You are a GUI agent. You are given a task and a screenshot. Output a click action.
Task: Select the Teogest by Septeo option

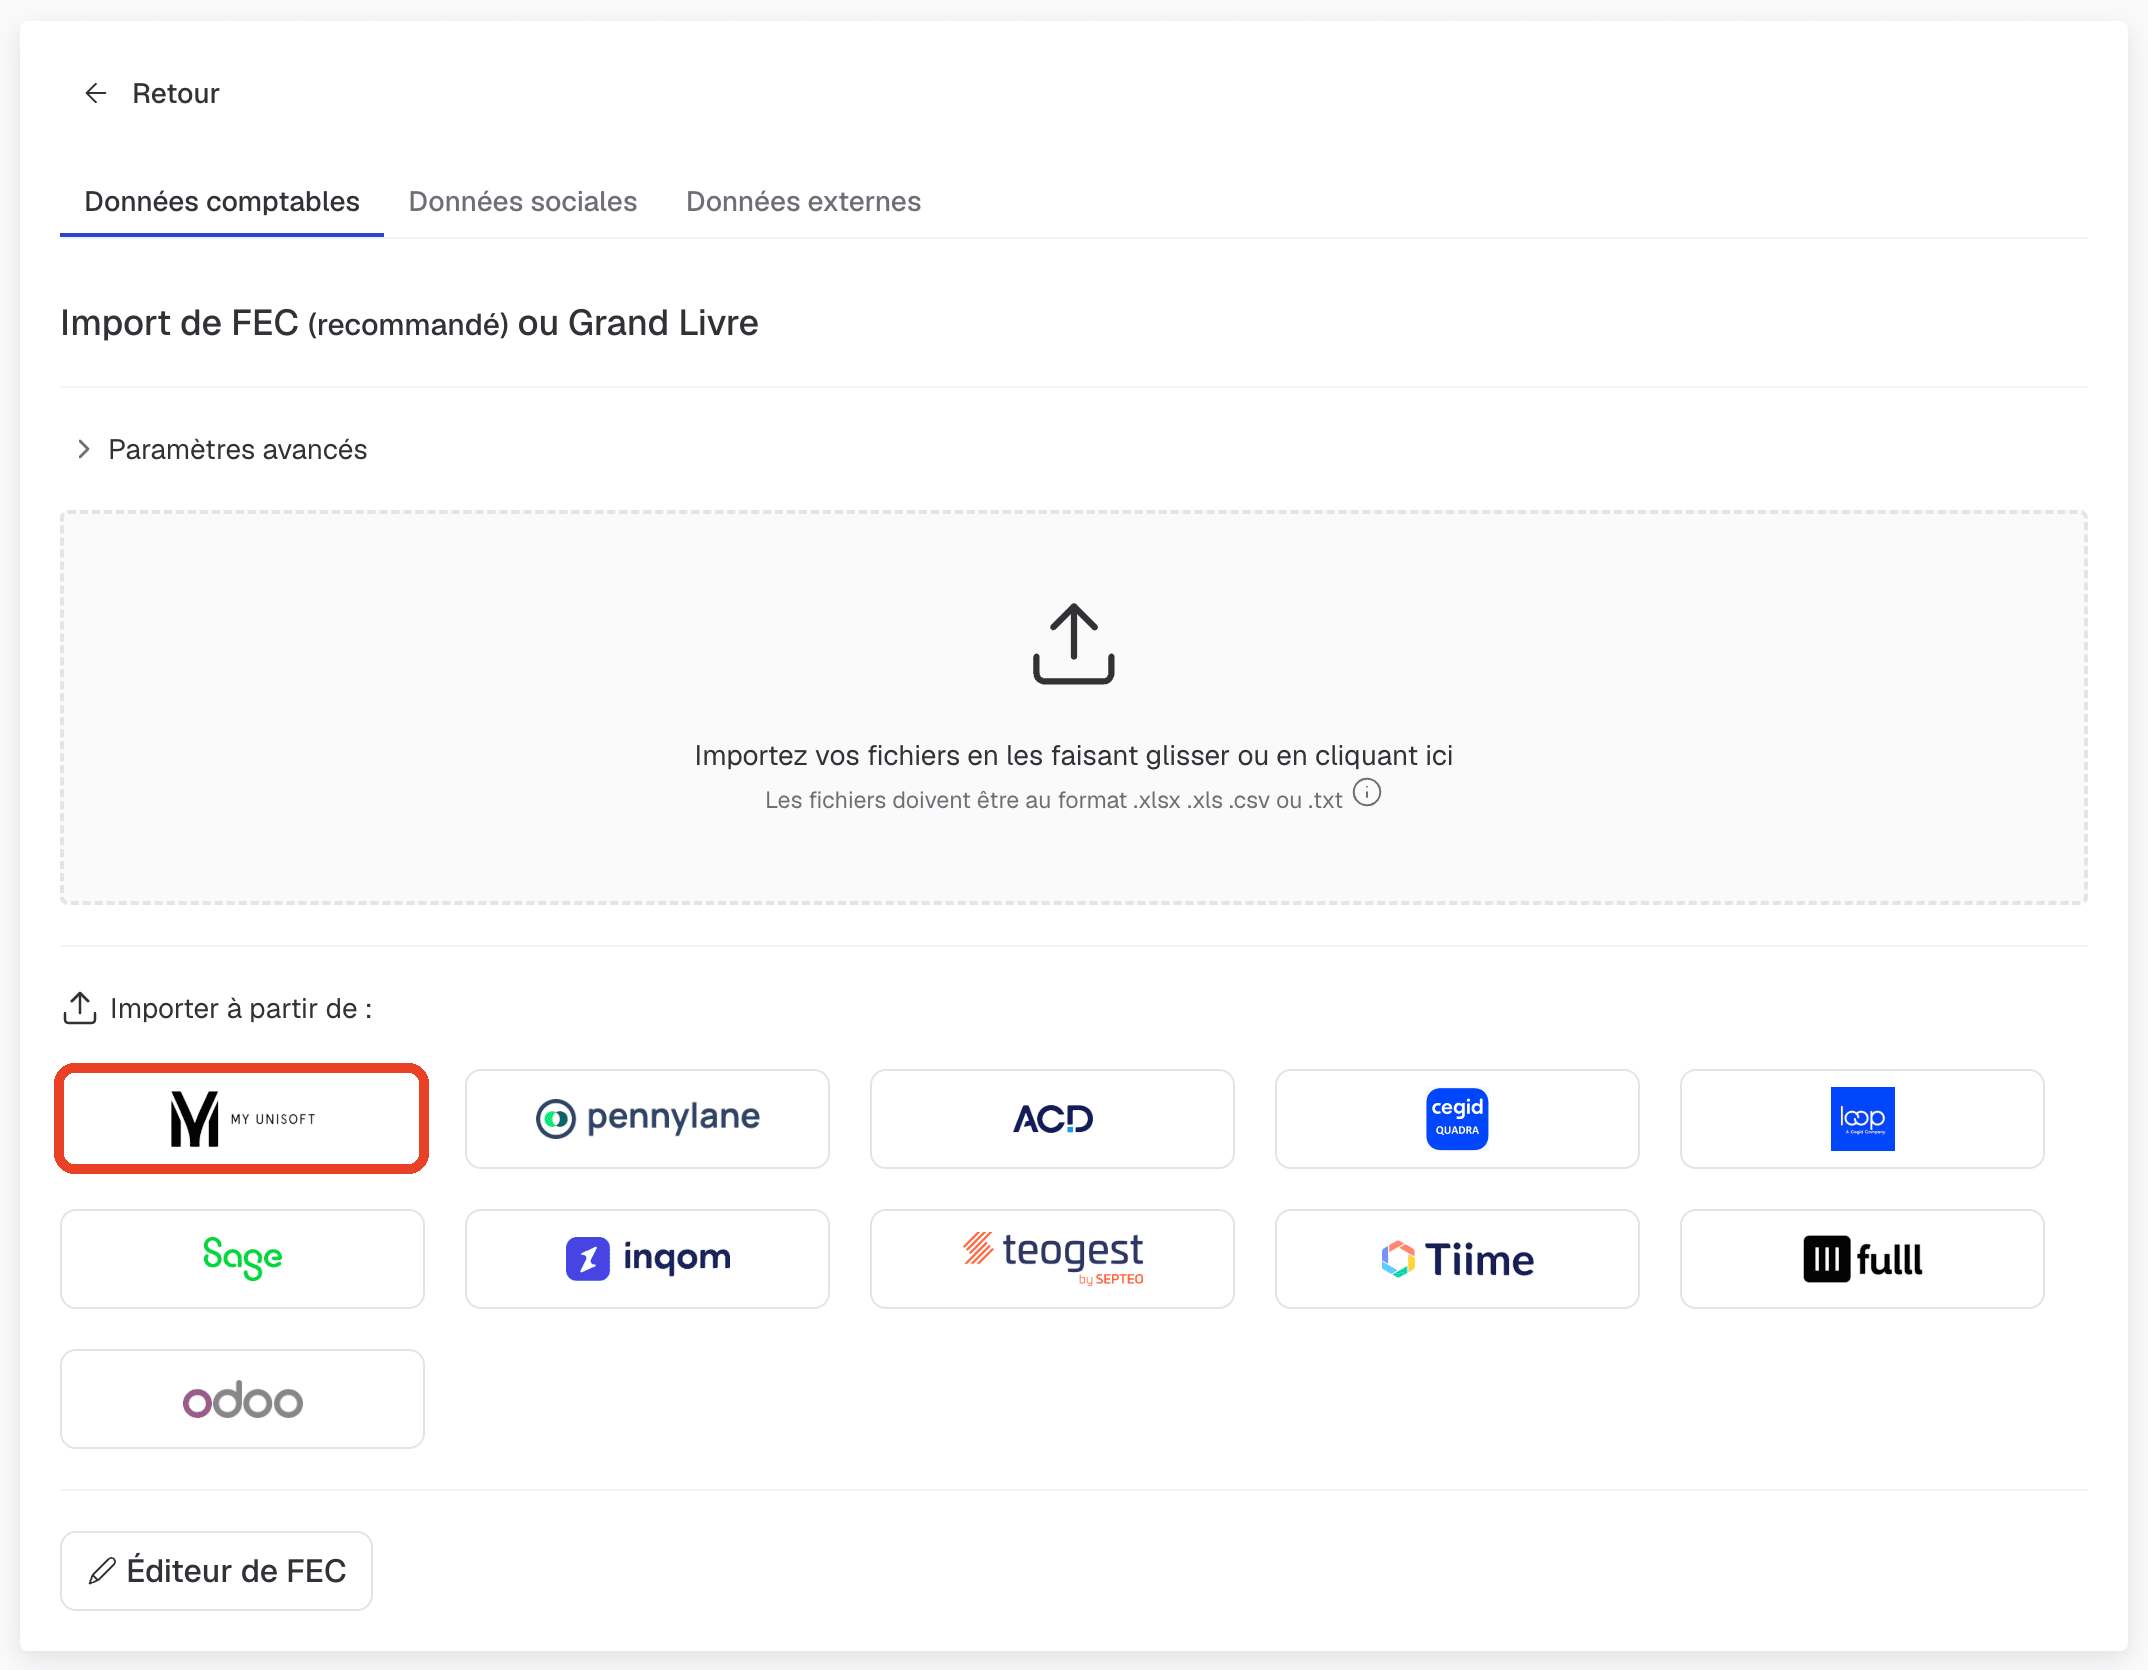point(1052,1259)
